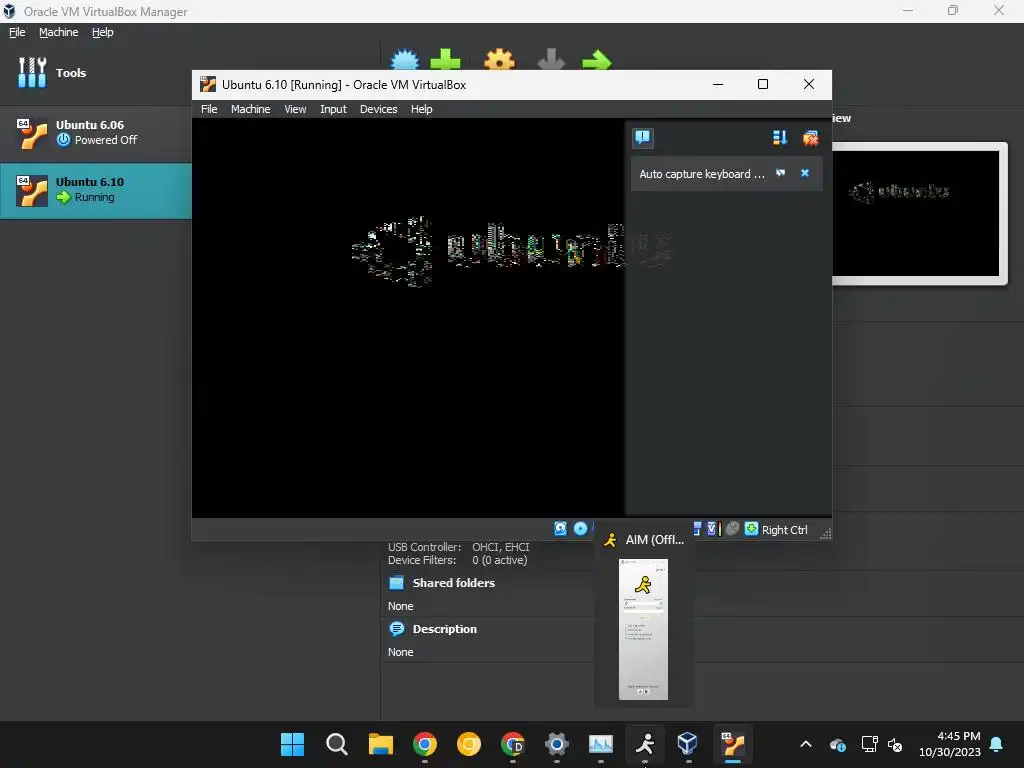Expand the system tray hidden icons chevron
Image resolution: width=1024 pixels, height=768 pixels.
(806, 744)
